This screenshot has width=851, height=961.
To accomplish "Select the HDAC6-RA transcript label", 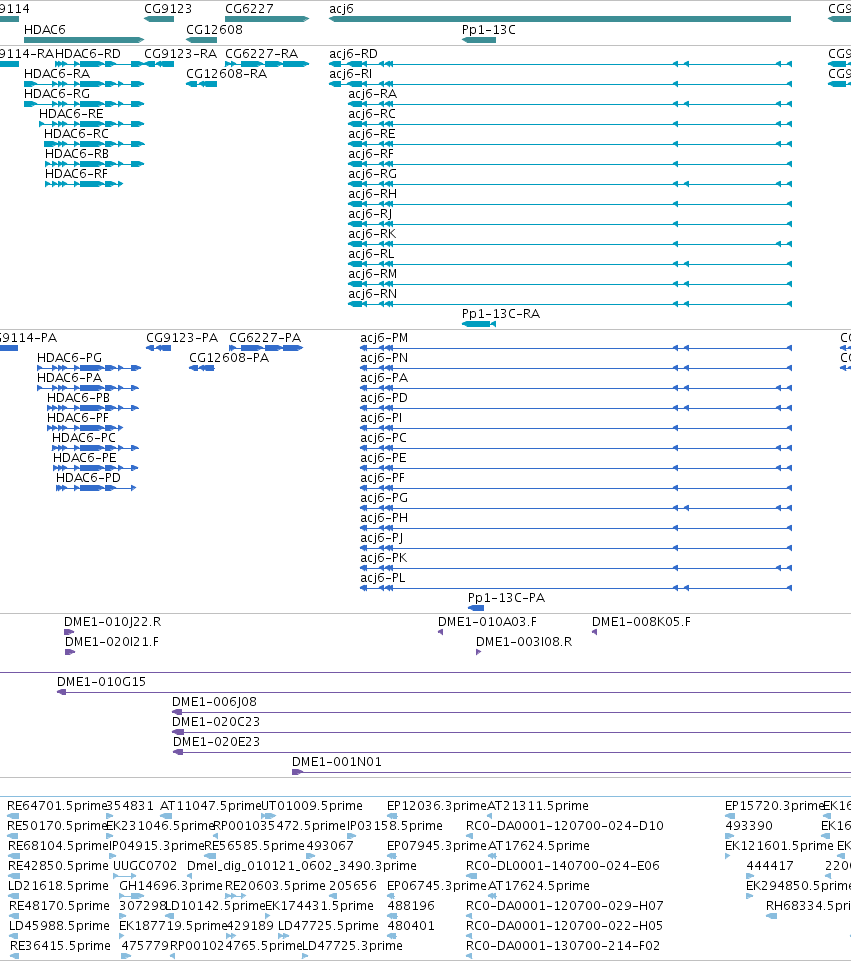I will [57, 74].
